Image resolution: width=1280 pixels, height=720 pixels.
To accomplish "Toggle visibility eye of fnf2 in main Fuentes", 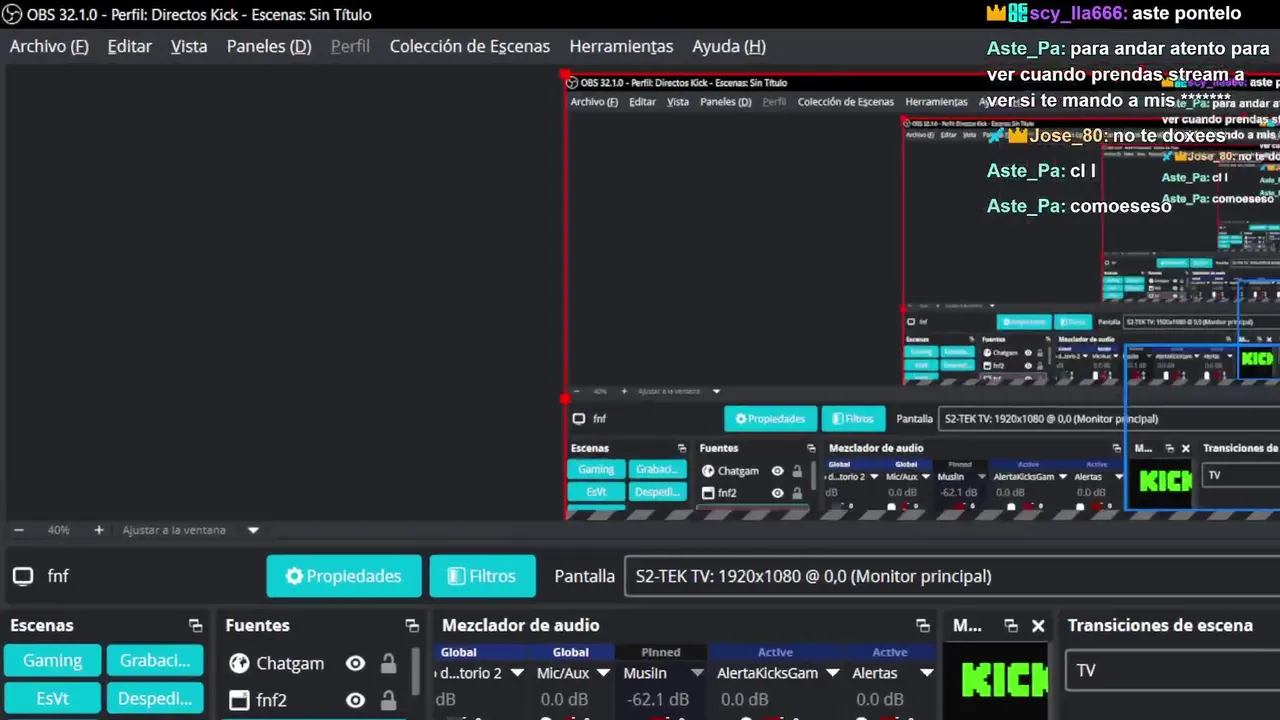I will click(x=355, y=700).
